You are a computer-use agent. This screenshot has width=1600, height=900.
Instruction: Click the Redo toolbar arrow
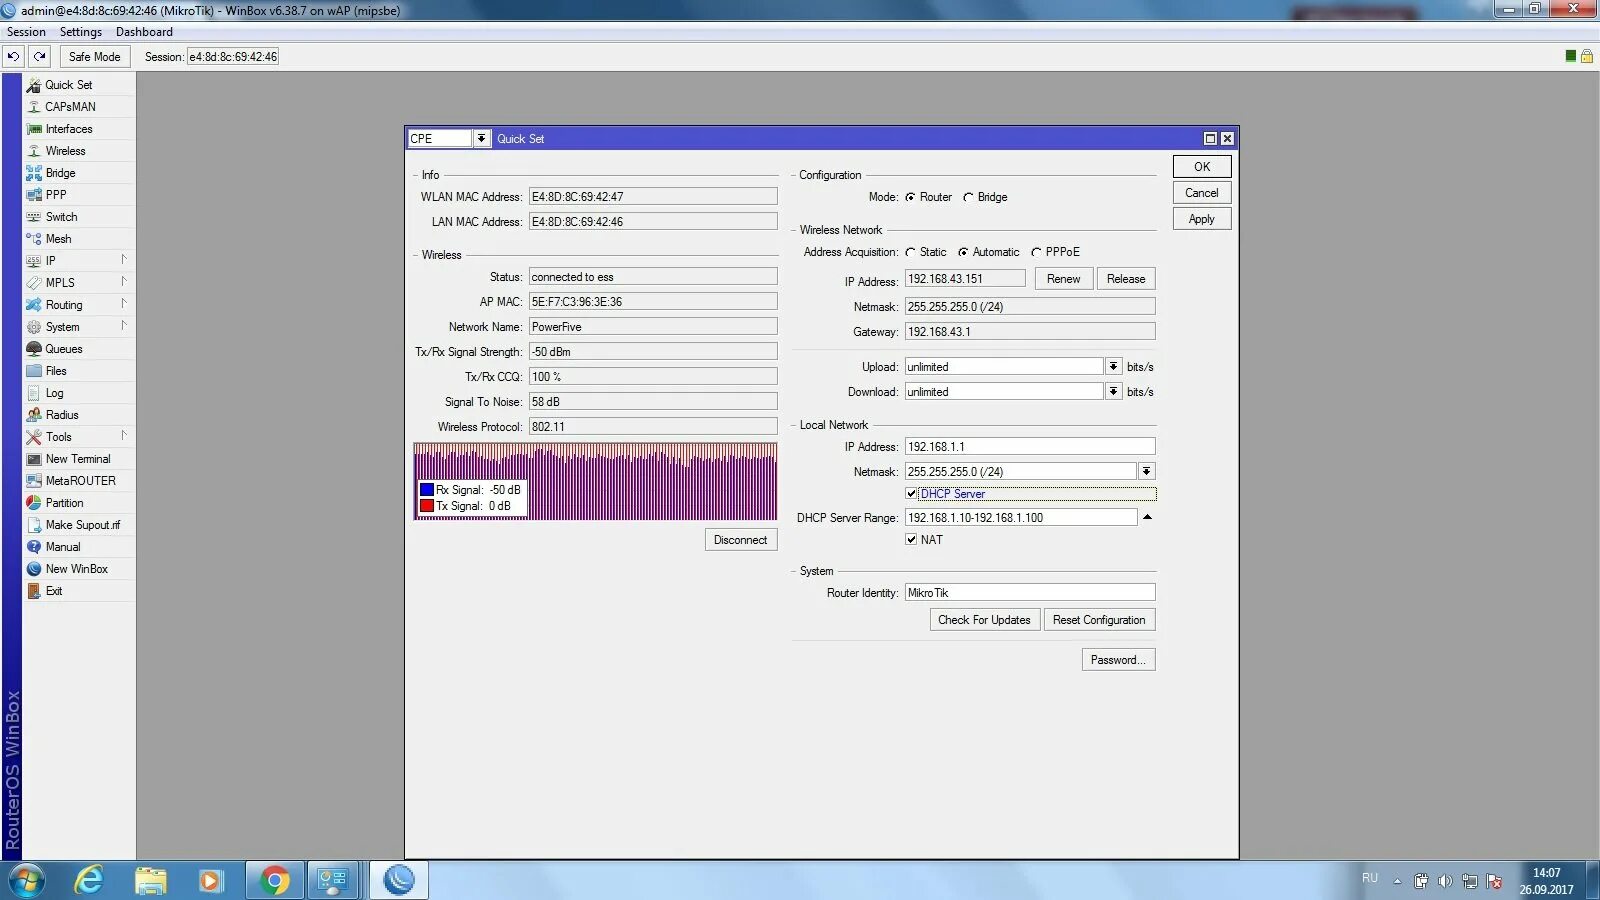[40, 57]
